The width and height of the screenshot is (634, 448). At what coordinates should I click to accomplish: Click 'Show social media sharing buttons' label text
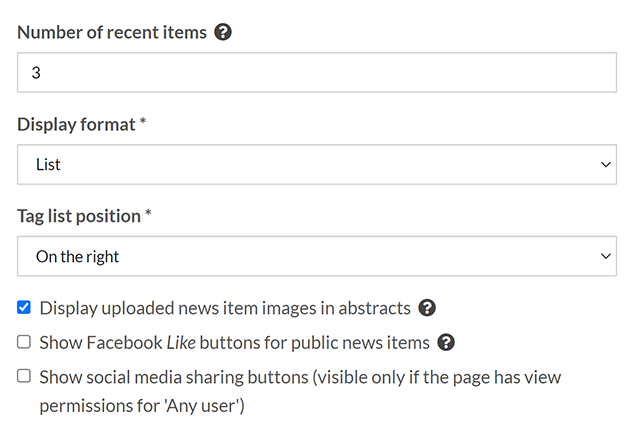300,378
